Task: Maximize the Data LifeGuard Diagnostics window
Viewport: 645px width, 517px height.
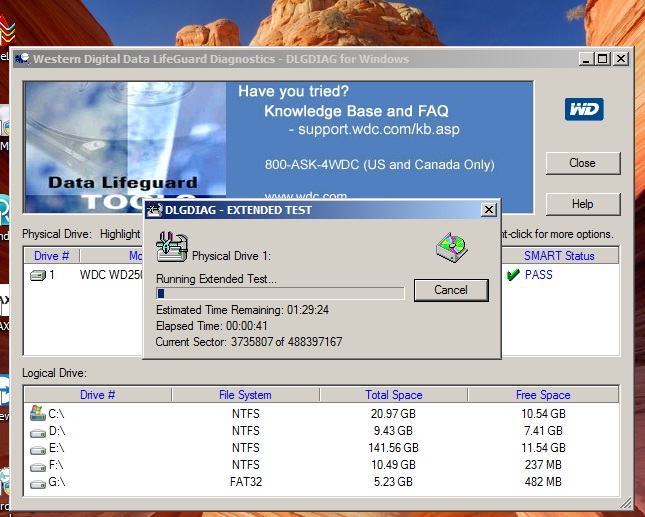Action: [x=602, y=59]
